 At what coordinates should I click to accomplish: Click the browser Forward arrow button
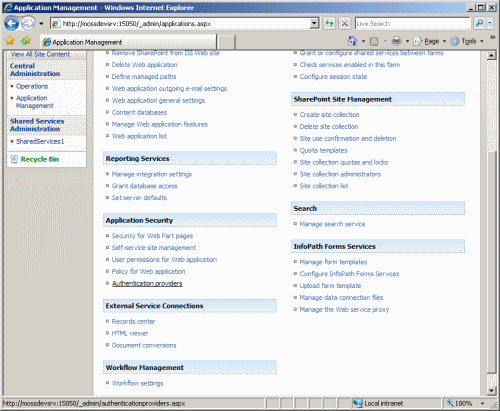28,23
